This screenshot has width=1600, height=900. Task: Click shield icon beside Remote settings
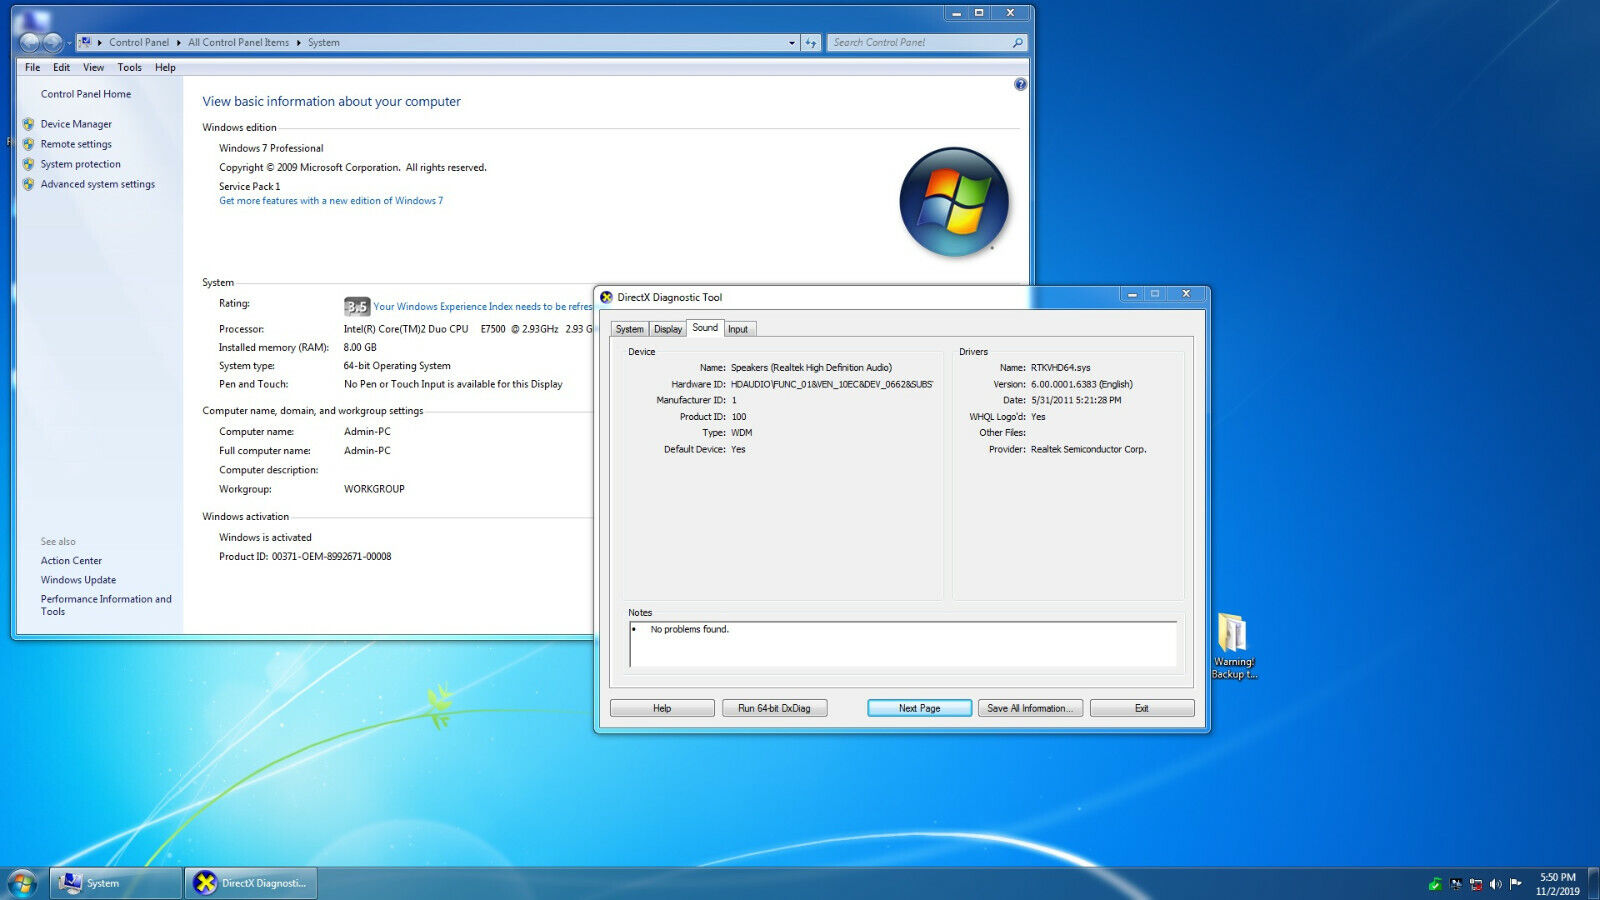28,144
